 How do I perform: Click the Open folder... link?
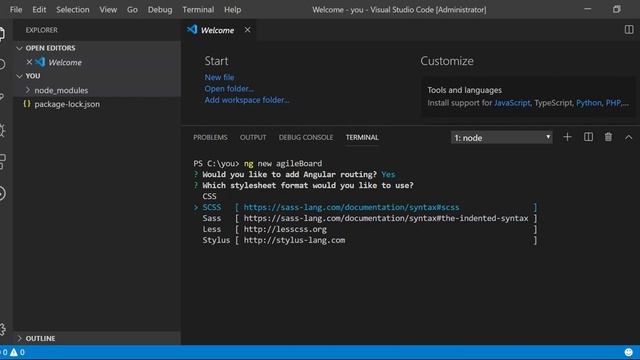point(229,89)
